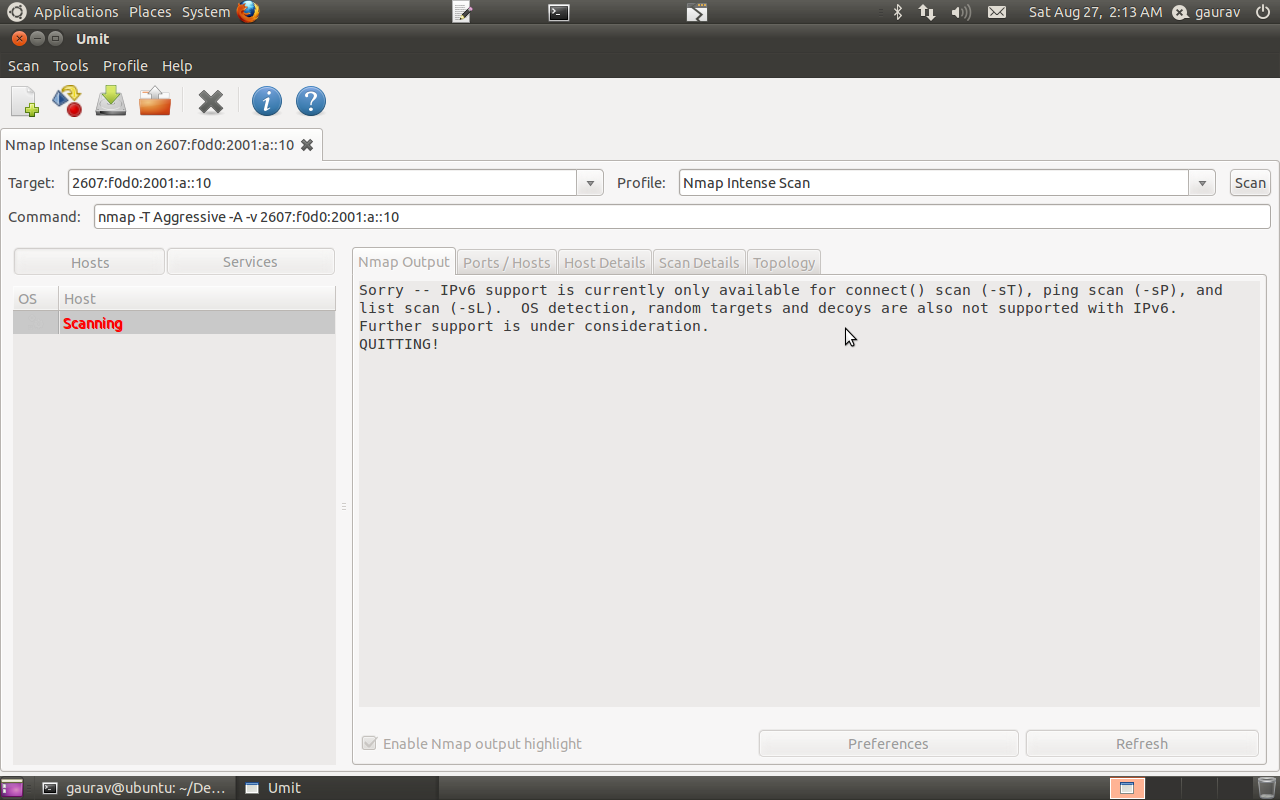This screenshot has width=1280, height=800.
Task: Switch to the Scan Details tab
Action: [x=699, y=262]
